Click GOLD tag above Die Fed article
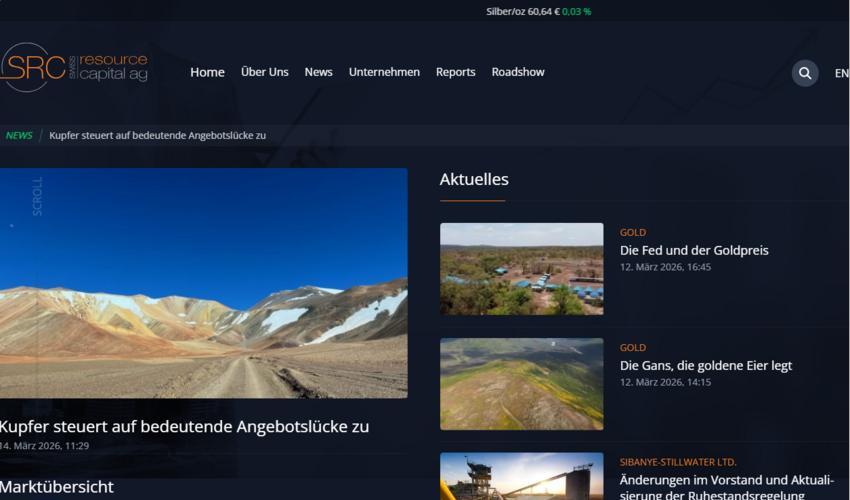The image size is (850, 500). tap(633, 233)
